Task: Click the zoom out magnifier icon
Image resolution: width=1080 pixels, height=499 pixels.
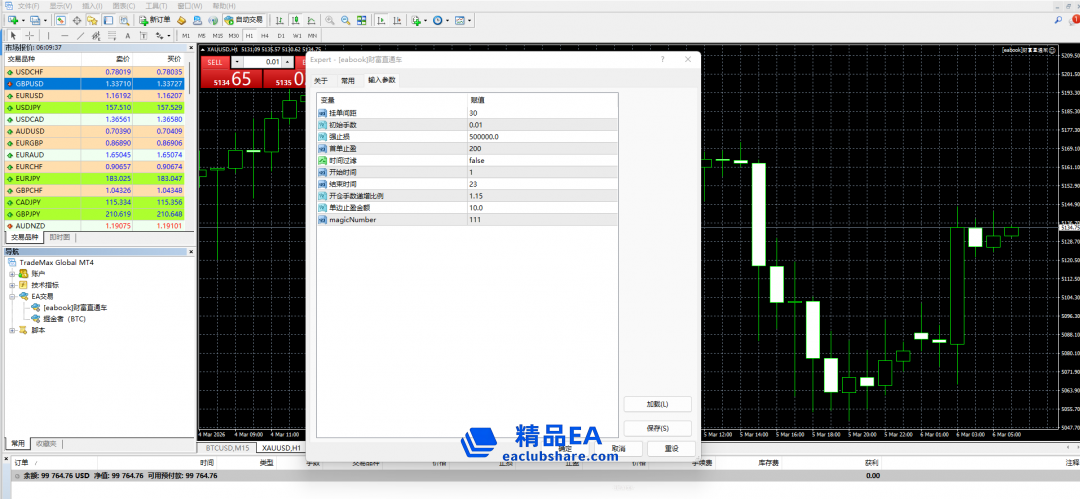Action: (345, 20)
